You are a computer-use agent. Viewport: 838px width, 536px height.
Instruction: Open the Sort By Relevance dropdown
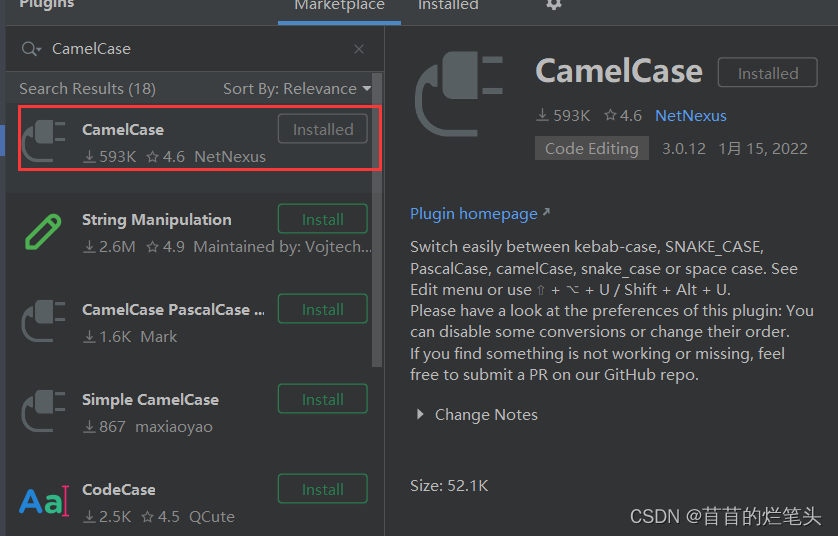(297, 89)
